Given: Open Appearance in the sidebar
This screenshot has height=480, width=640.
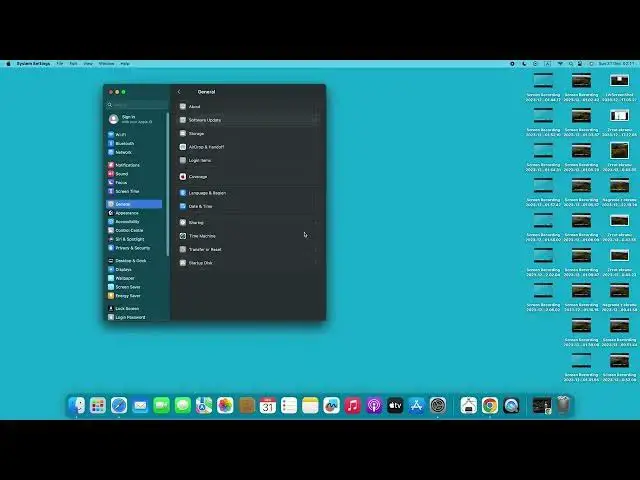Looking at the screenshot, I should point(123,213).
